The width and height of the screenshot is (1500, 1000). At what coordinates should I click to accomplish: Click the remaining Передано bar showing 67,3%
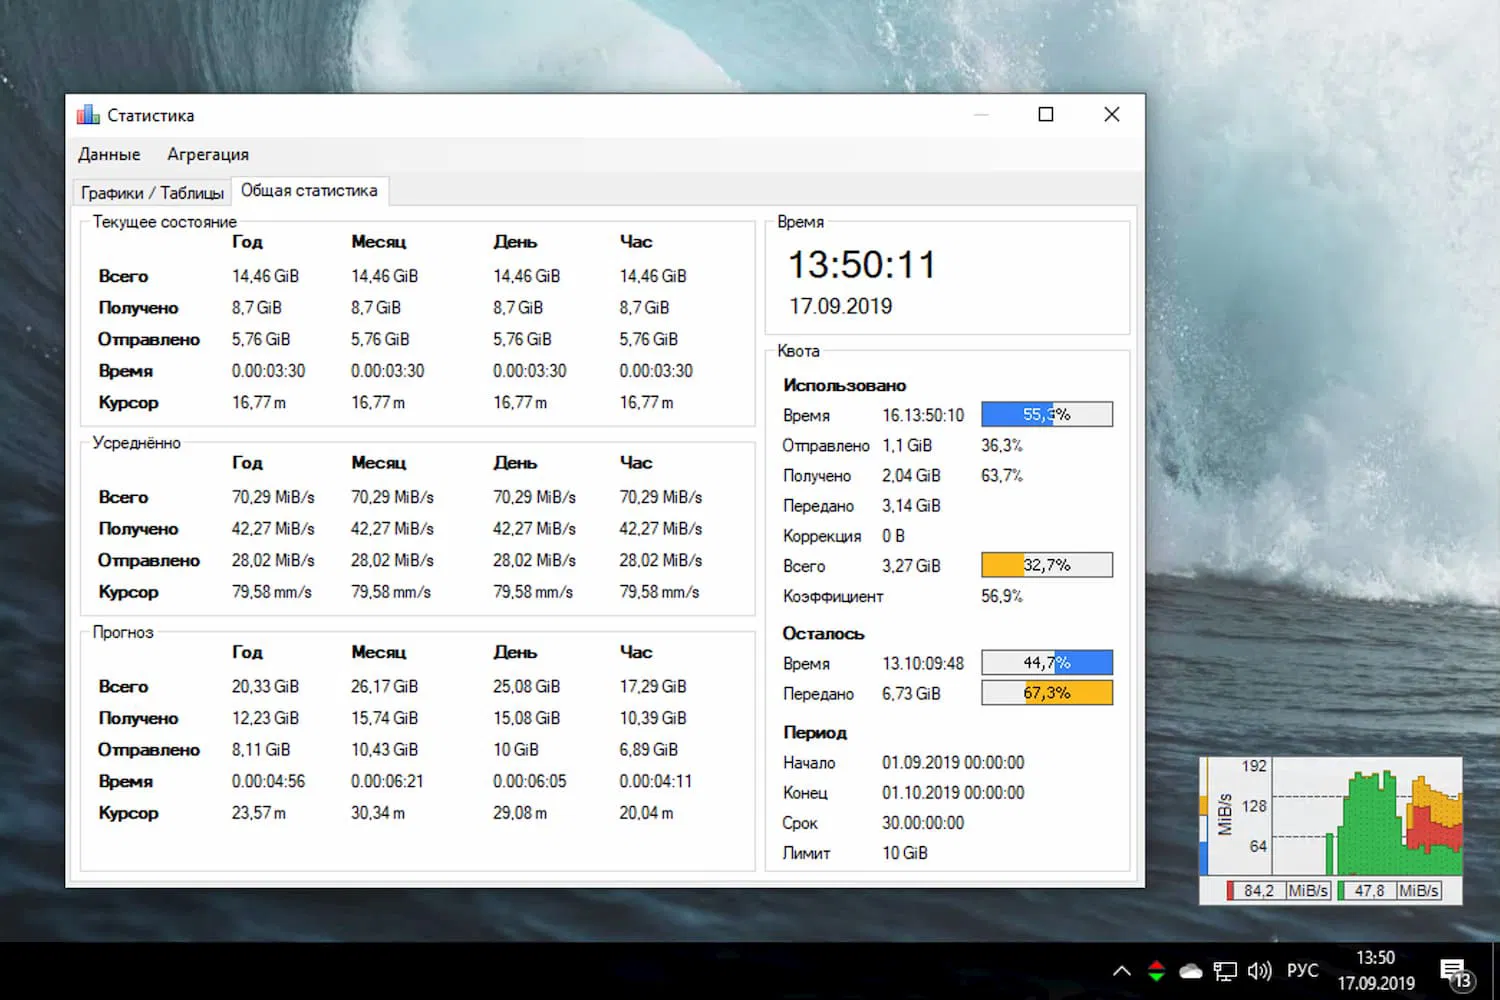point(1046,692)
